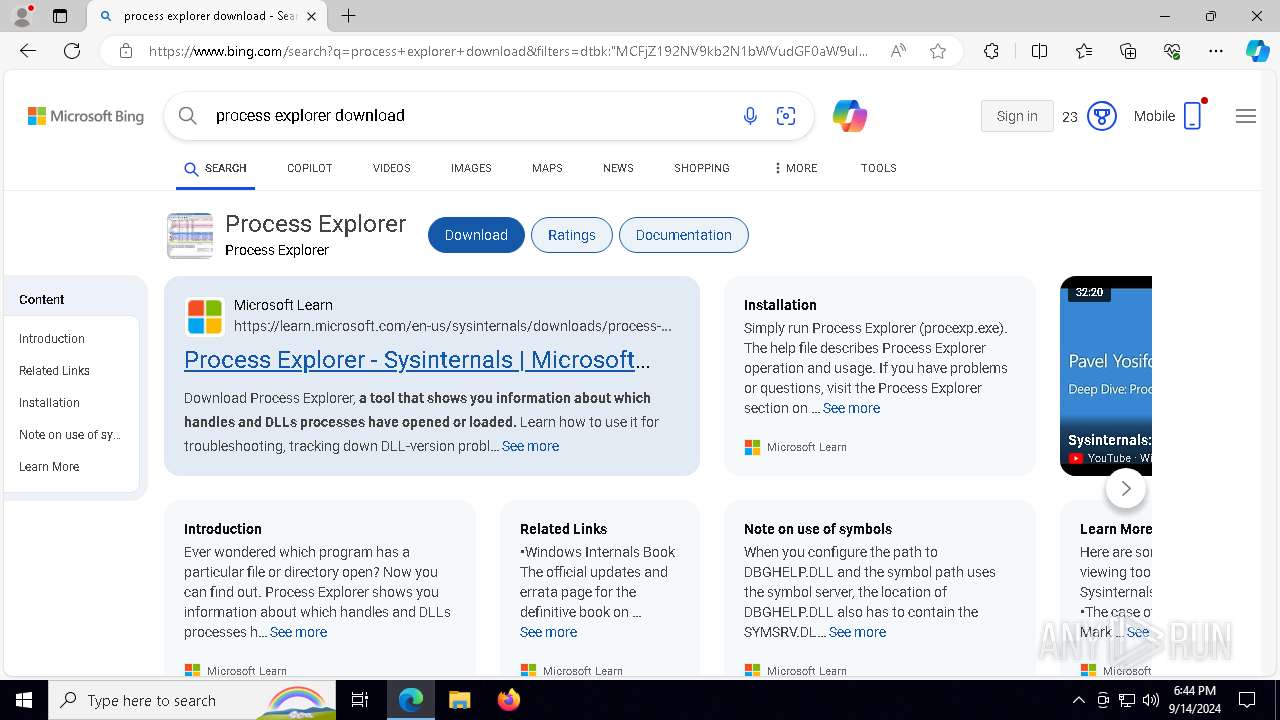Click the Edge profile avatar icon
The height and width of the screenshot is (720, 1280).
coord(22,16)
